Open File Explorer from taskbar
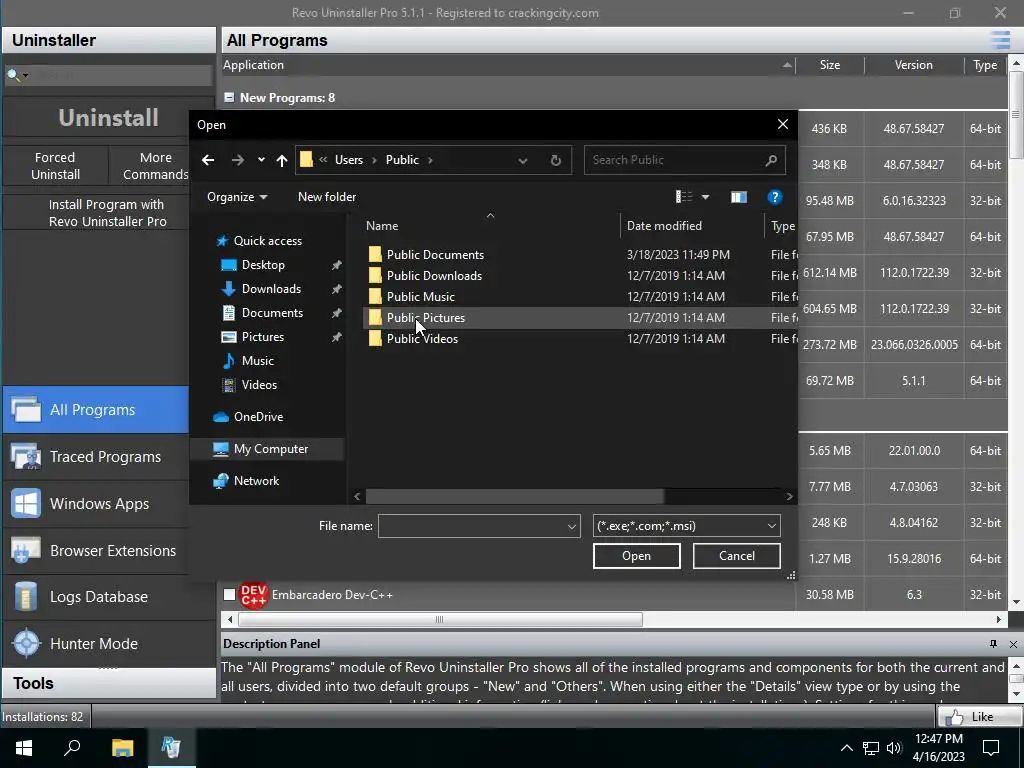The width and height of the screenshot is (1024, 768). click(122, 748)
